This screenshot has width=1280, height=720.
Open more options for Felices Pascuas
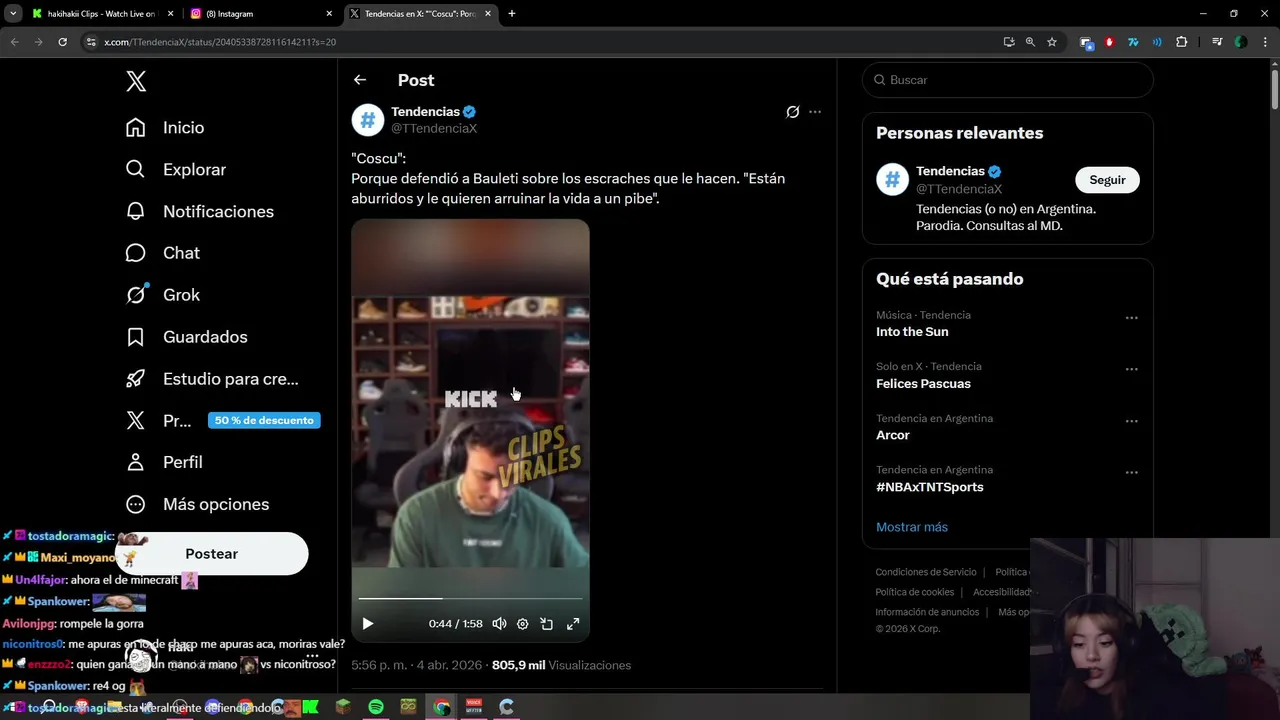tap(1131, 369)
